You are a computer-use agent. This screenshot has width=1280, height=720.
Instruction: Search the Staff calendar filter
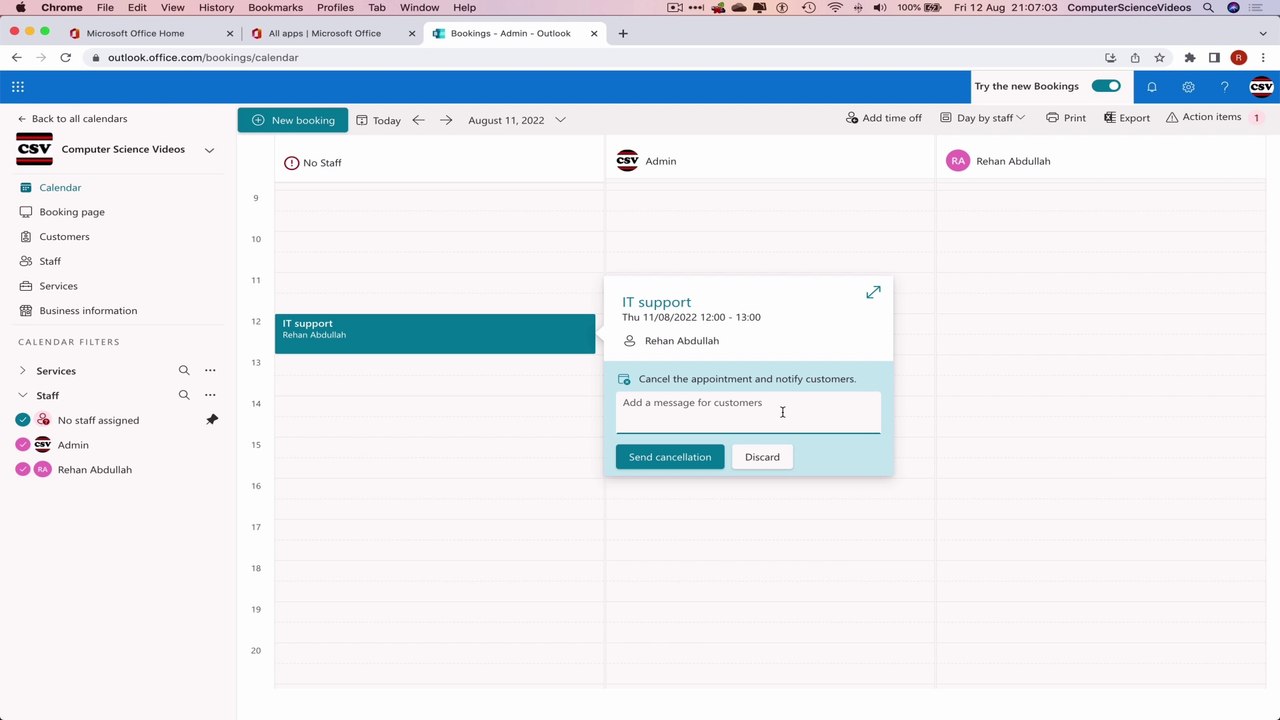[x=184, y=395]
